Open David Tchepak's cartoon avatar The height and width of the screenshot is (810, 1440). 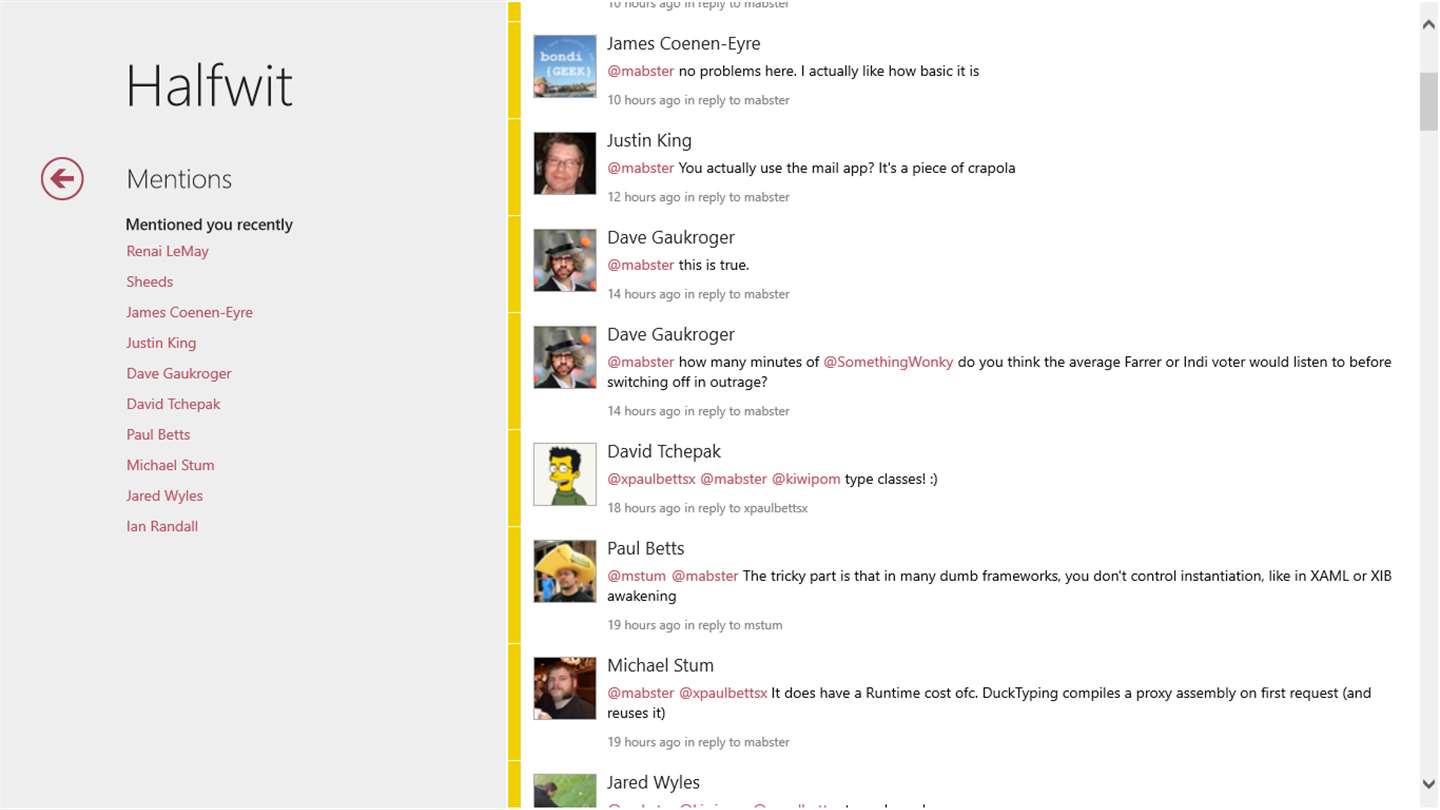(x=565, y=474)
